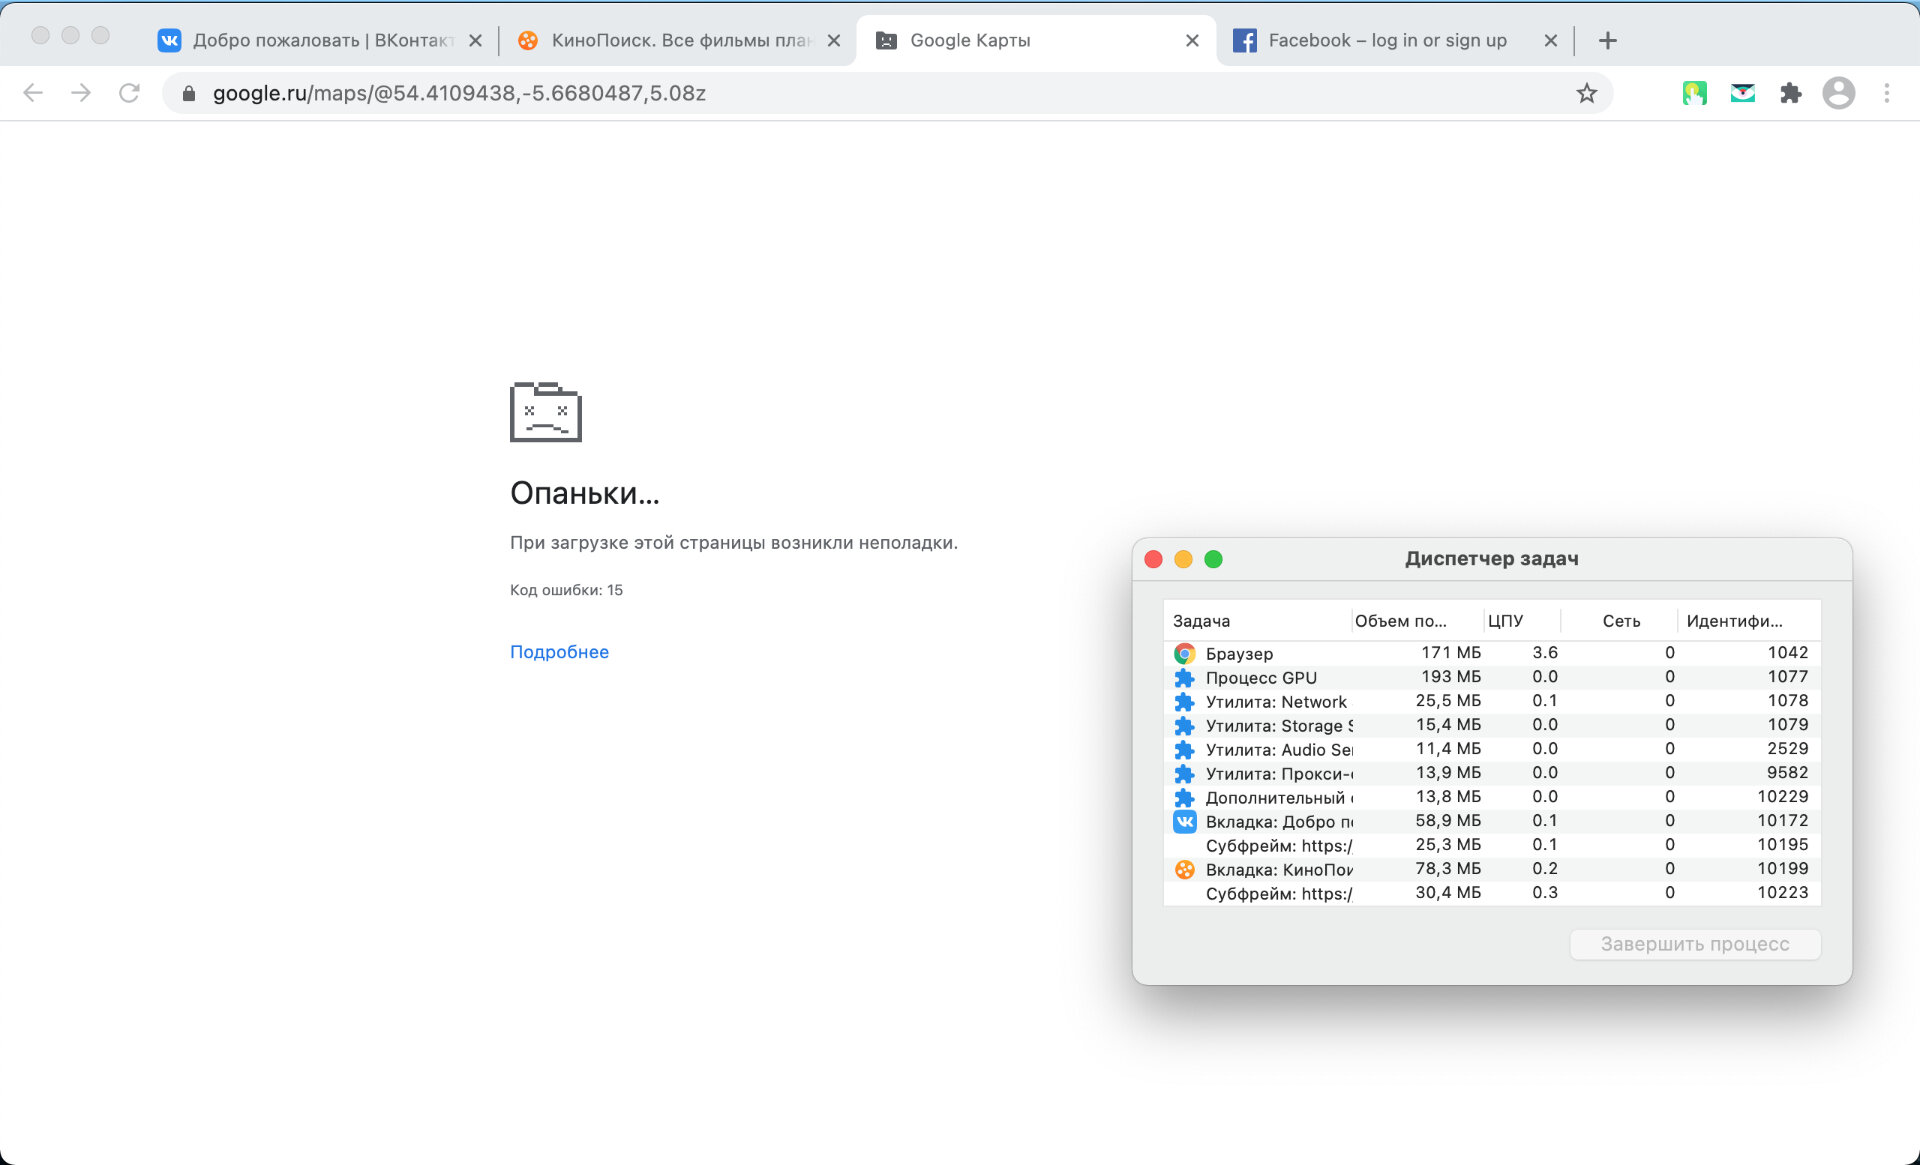Select the Браузер task row
This screenshot has width=1920, height=1165.
(1489, 653)
